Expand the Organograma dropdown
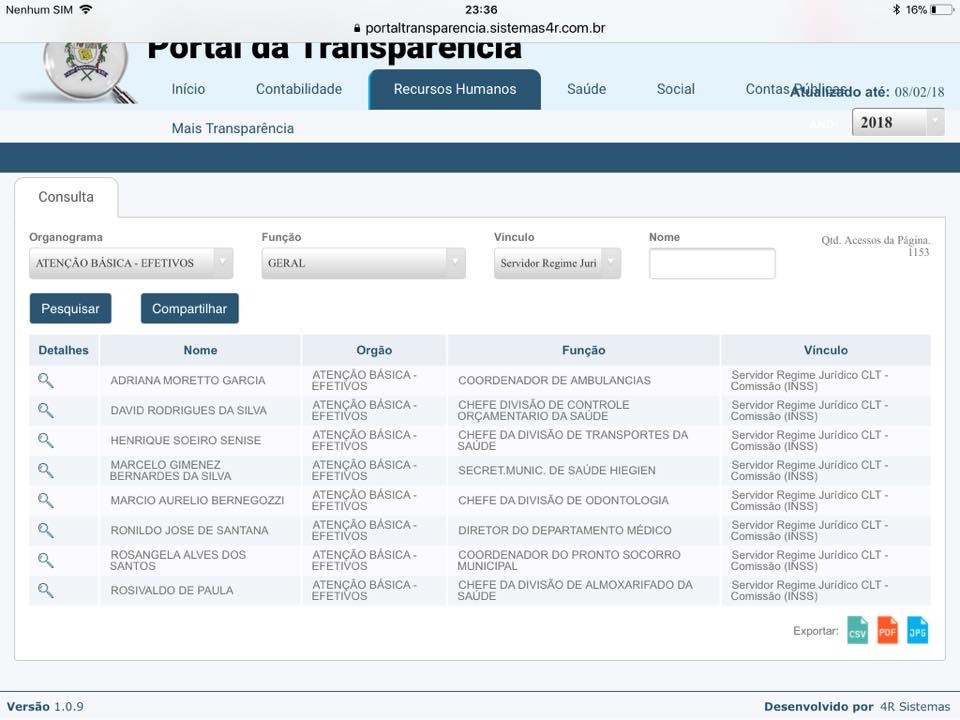 (x=131, y=263)
